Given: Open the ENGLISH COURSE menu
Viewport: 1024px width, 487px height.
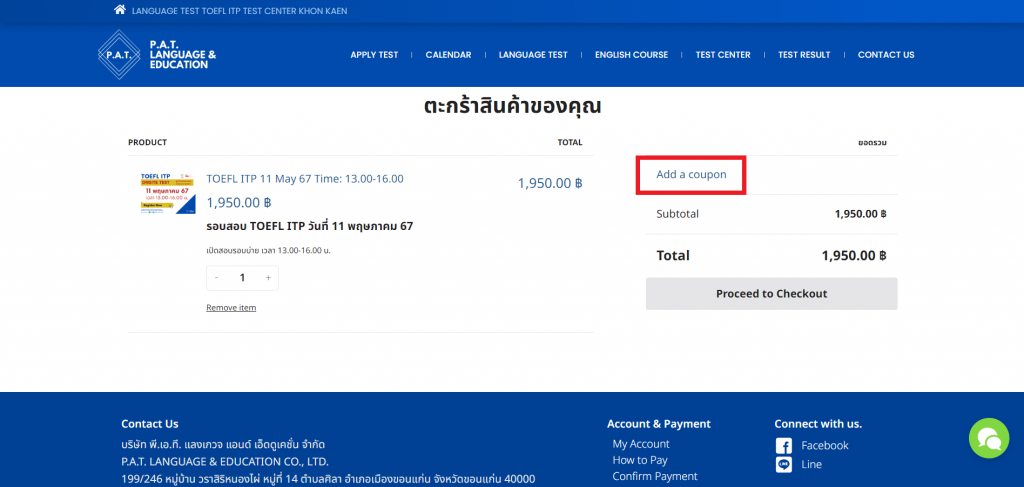Looking at the screenshot, I should pos(632,55).
